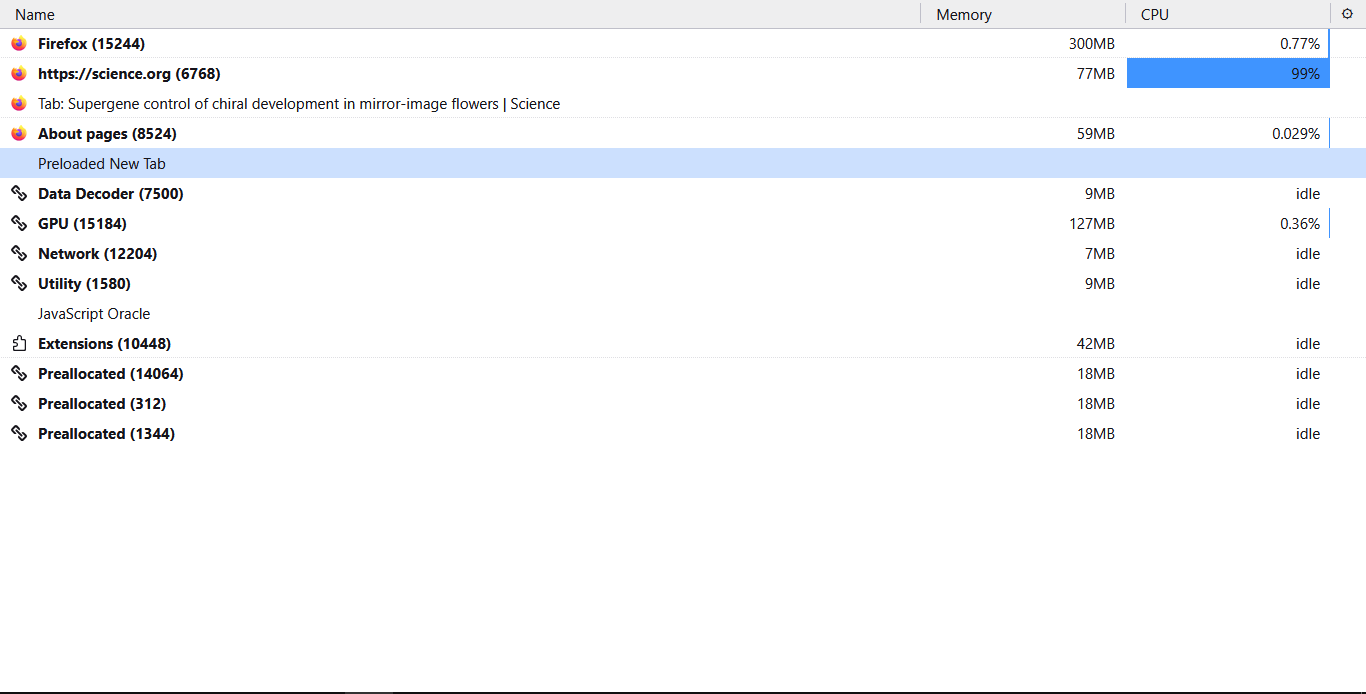Click the Firefox icon beside Firefox (15244)
Viewport: 1366px width, 694px height.
[x=18, y=44]
